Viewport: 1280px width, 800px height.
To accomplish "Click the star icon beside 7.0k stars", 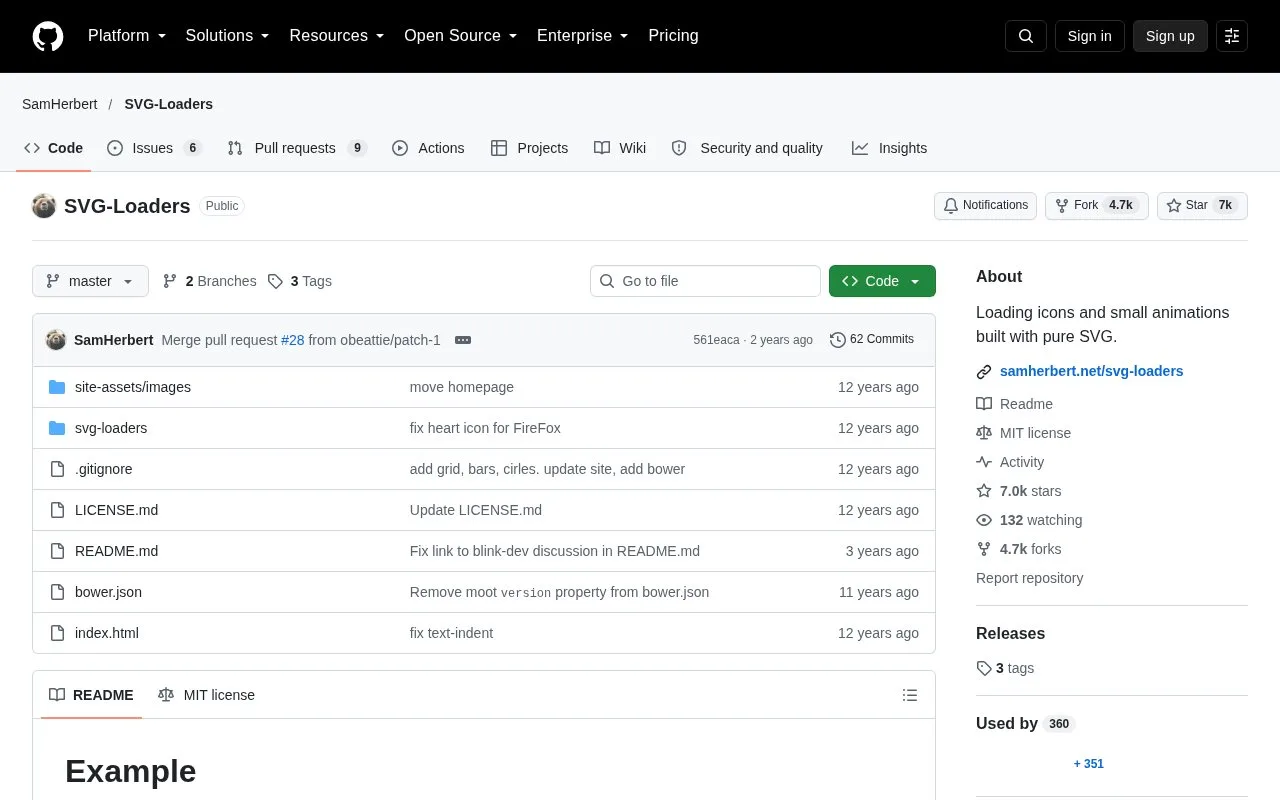I will (x=984, y=491).
